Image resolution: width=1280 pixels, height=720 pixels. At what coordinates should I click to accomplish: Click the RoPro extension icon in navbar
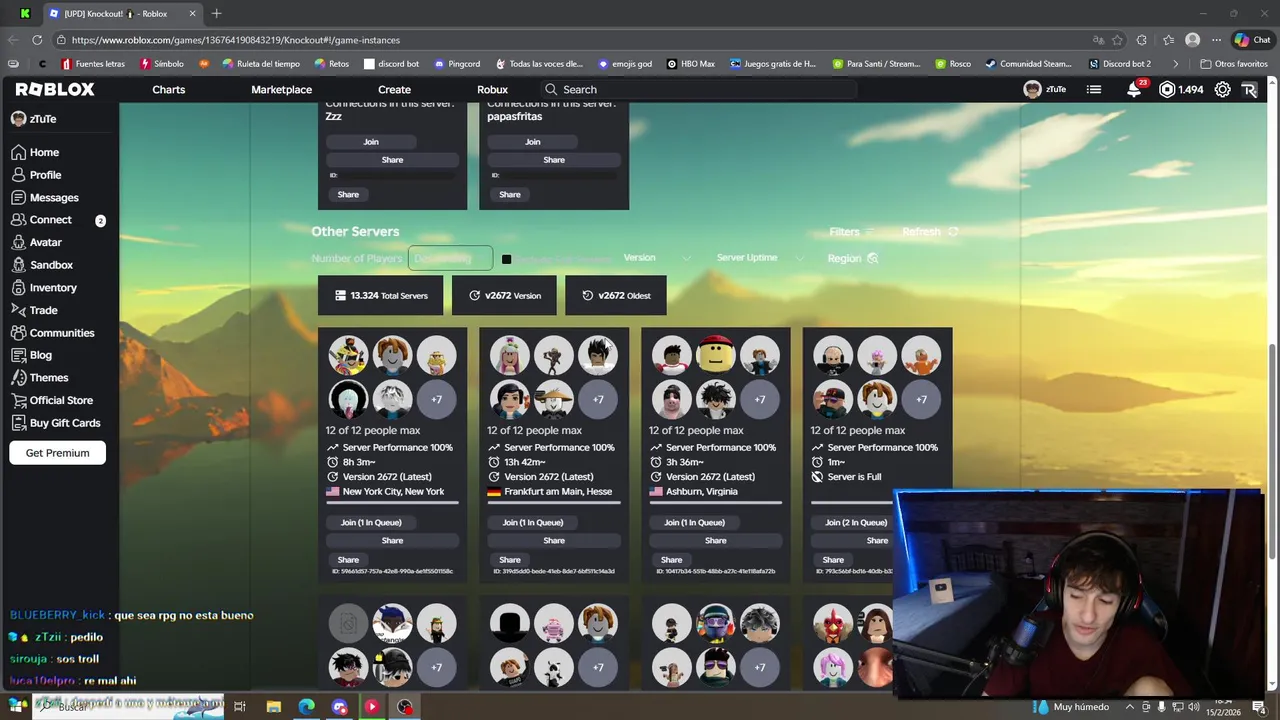[1249, 89]
